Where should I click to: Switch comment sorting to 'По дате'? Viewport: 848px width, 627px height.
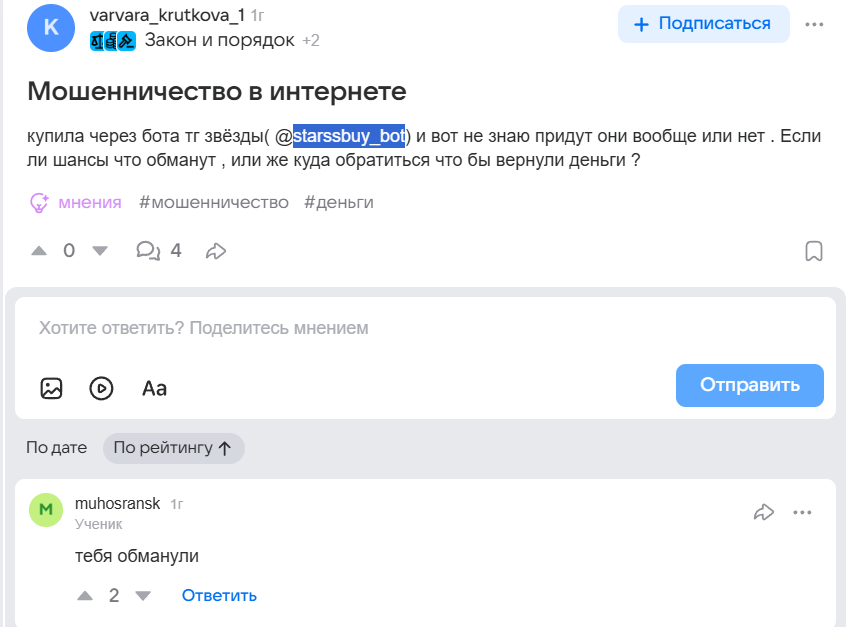click(x=57, y=448)
